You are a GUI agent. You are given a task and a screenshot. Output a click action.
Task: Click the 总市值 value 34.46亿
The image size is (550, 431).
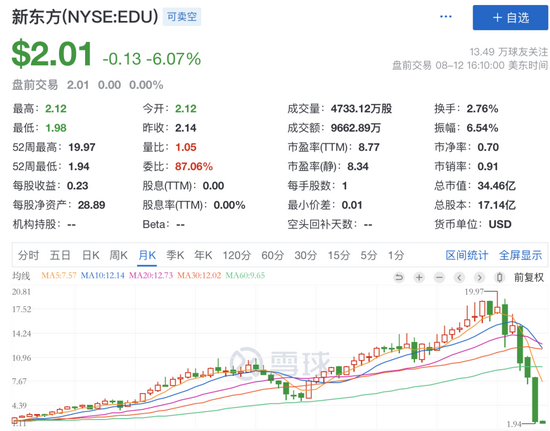[x=496, y=186]
